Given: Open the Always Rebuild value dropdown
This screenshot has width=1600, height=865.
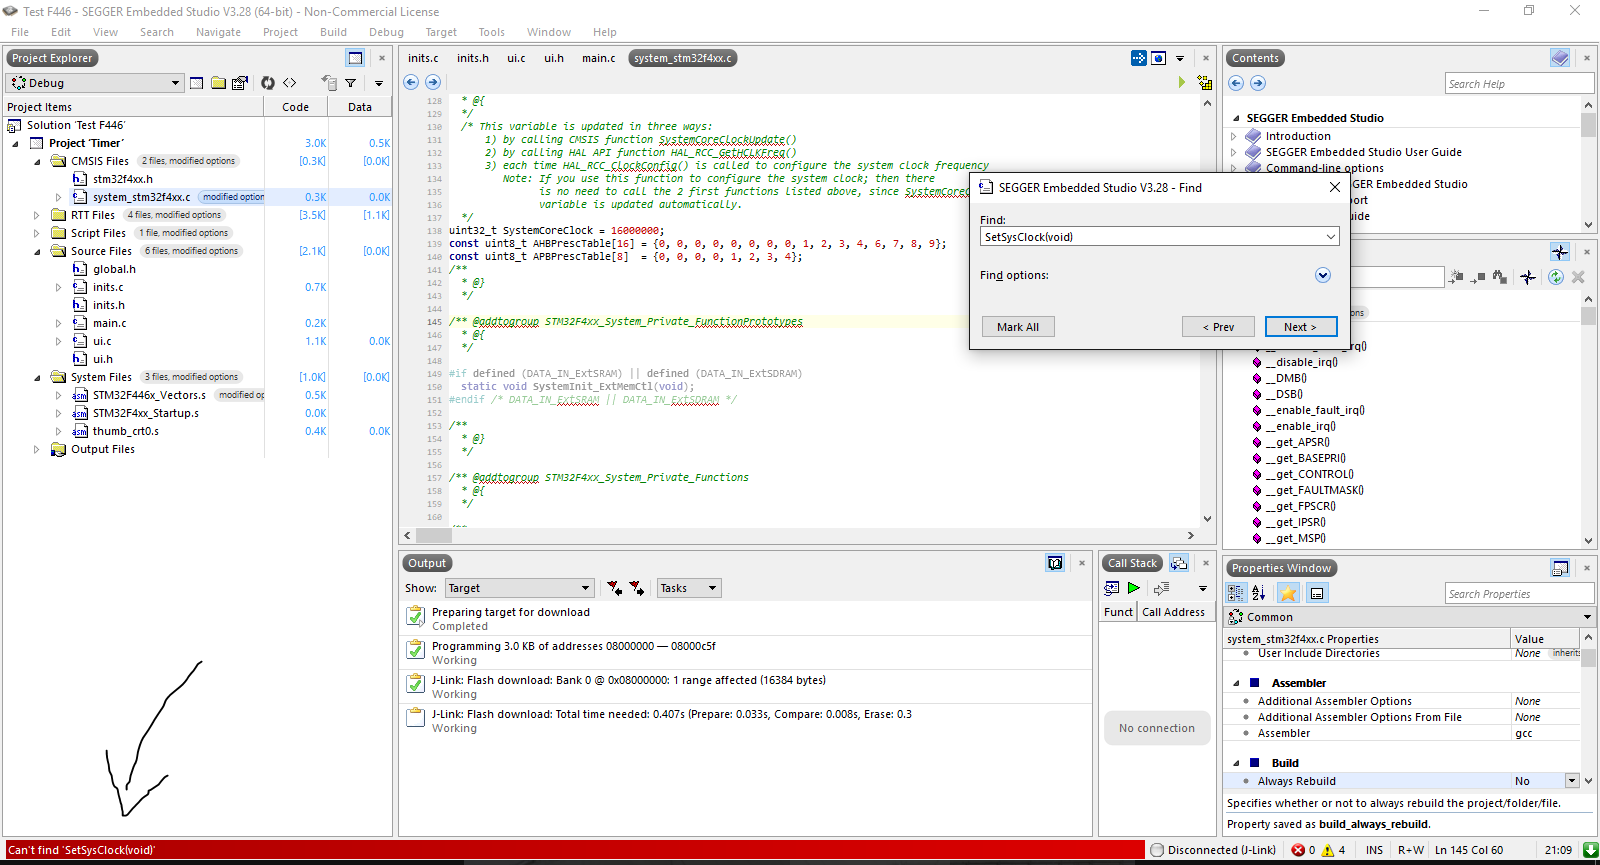Looking at the screenshot, I should pos(1572,781).
